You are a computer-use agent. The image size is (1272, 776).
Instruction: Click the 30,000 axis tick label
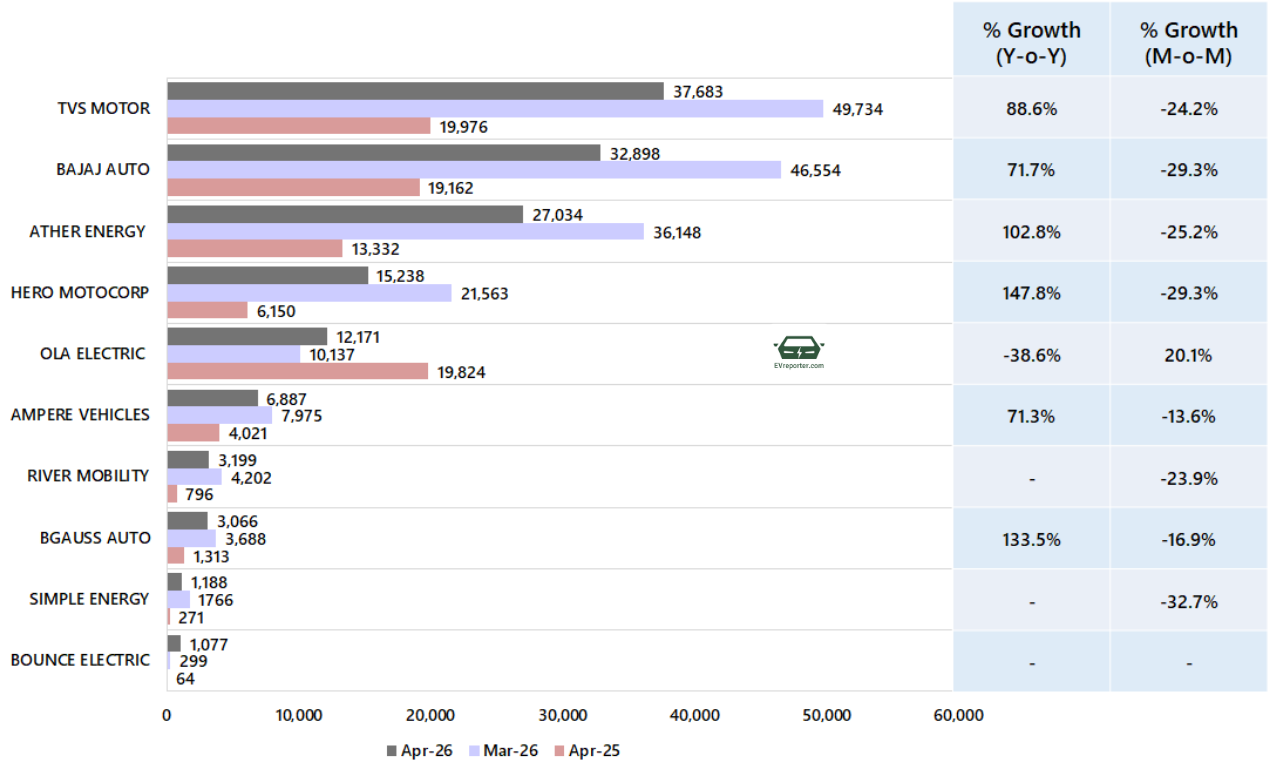point(561,715)
